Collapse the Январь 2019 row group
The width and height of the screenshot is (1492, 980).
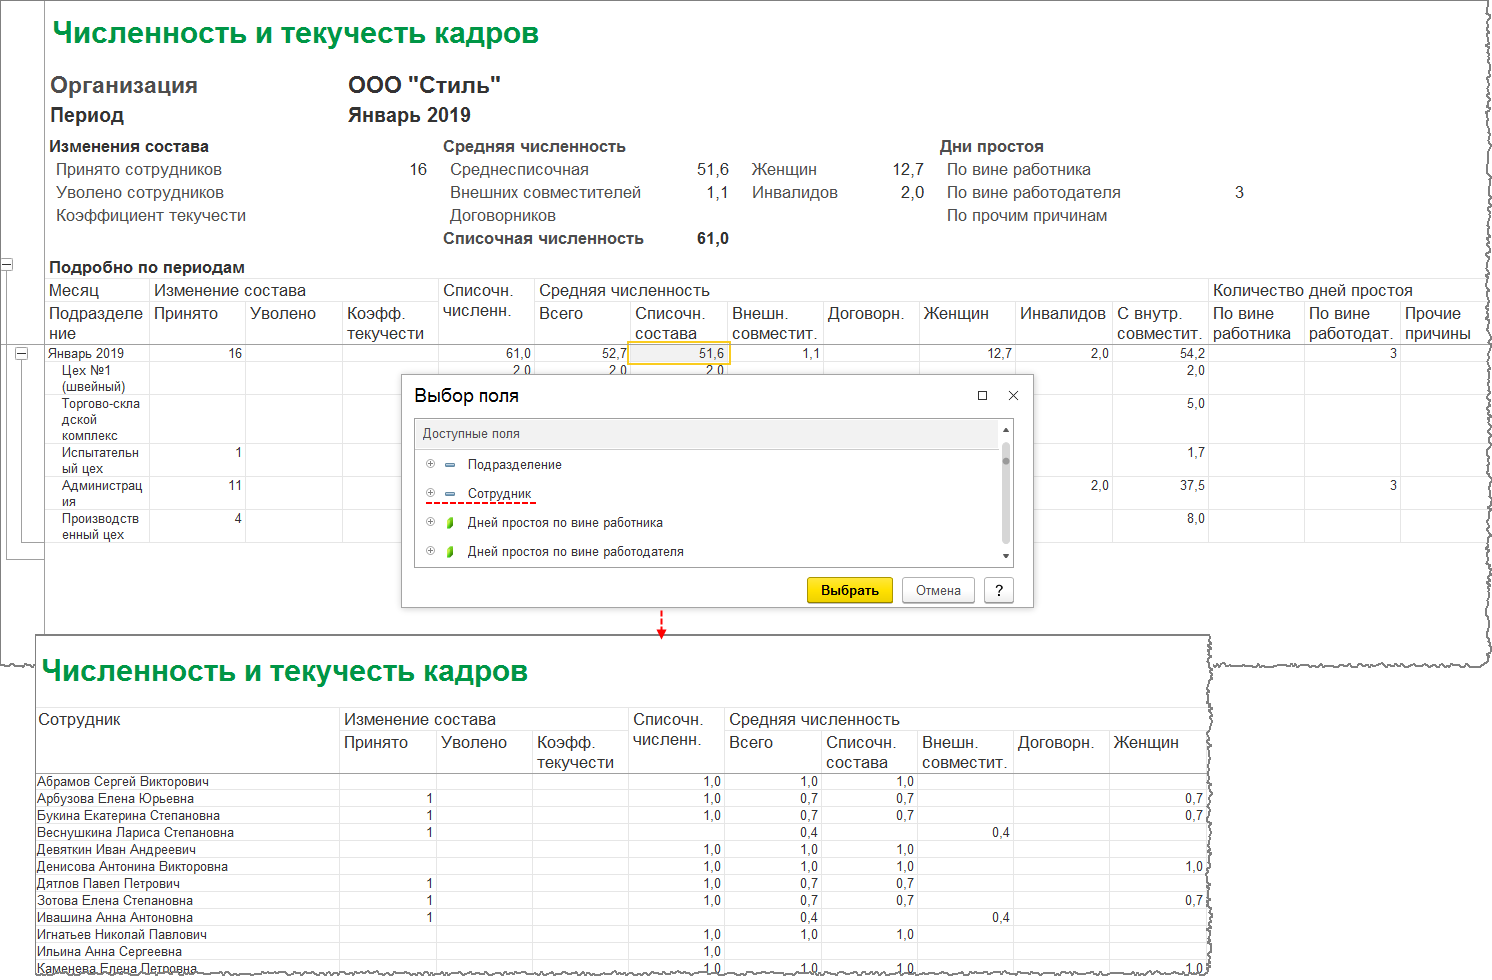tap(21, 354)
